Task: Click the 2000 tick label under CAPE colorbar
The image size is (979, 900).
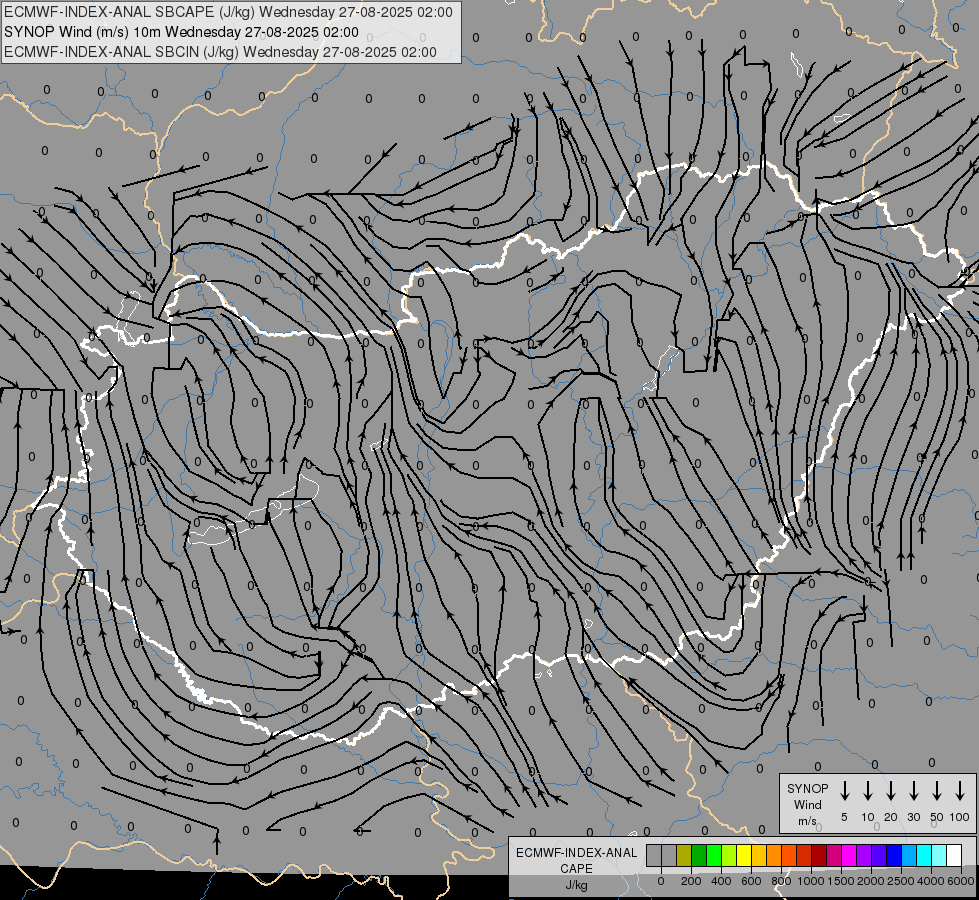Action: 870,881
